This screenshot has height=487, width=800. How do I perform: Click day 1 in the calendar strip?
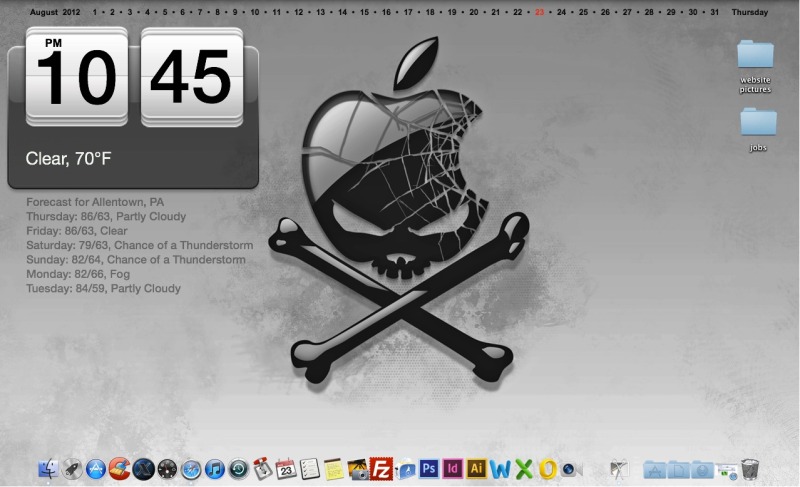94,12
